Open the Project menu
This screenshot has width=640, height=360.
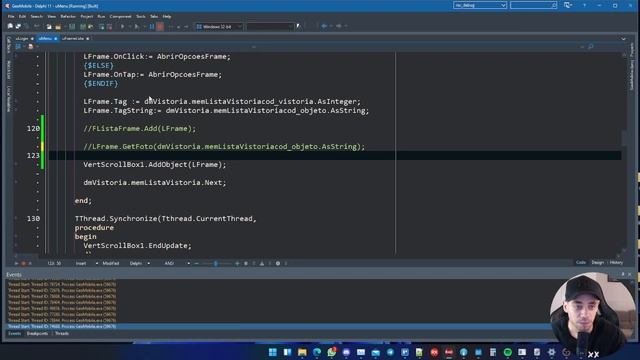pos(87,16)
